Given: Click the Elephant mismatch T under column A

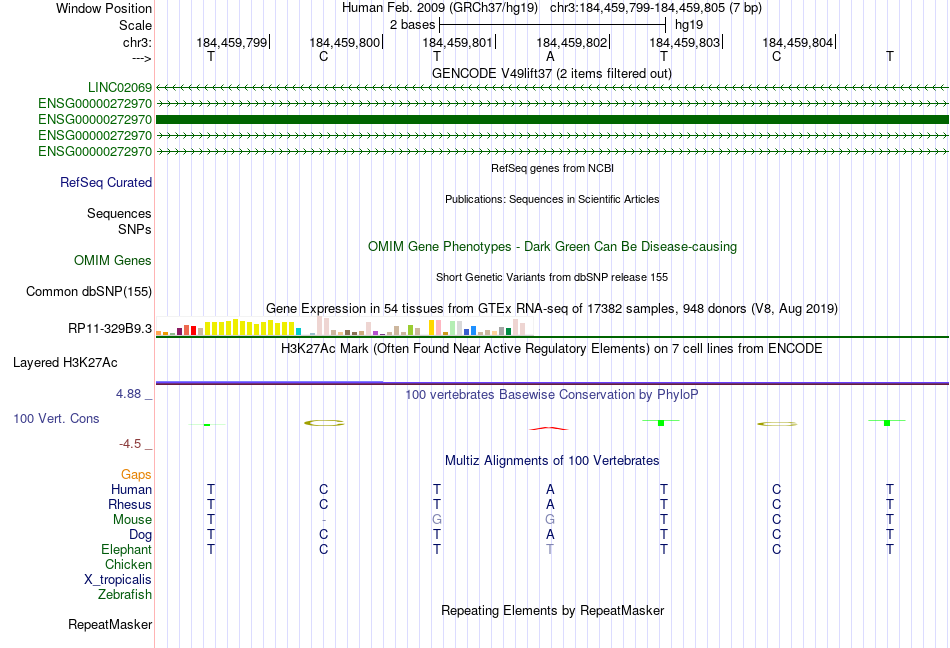Looking at the screenshot, I should point(550,549).
